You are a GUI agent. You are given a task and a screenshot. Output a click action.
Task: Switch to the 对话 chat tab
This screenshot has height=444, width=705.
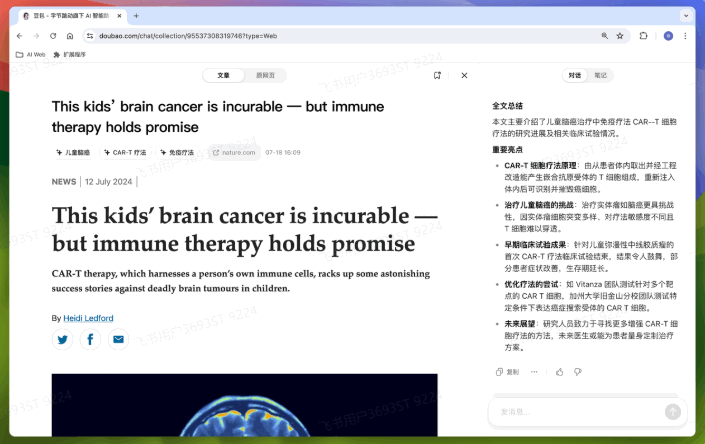click(x=575, y=75)
